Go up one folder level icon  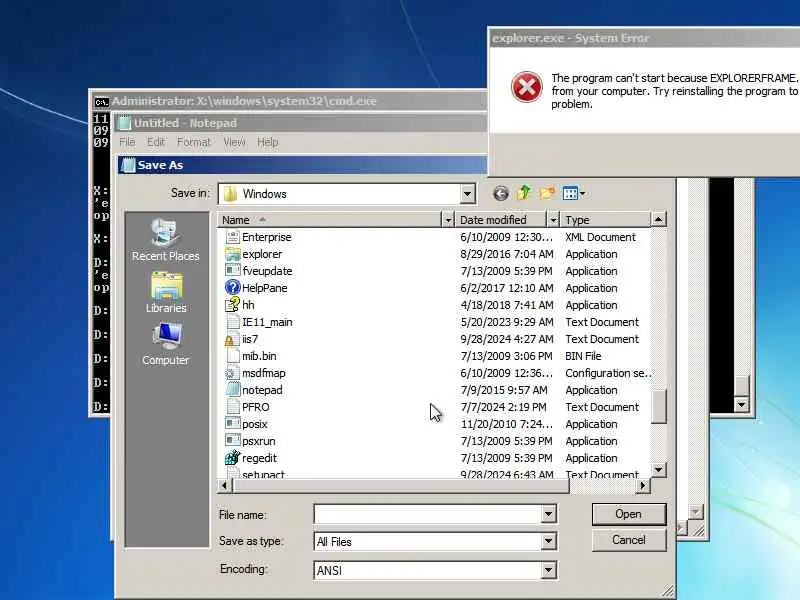[x=524, y=193]
